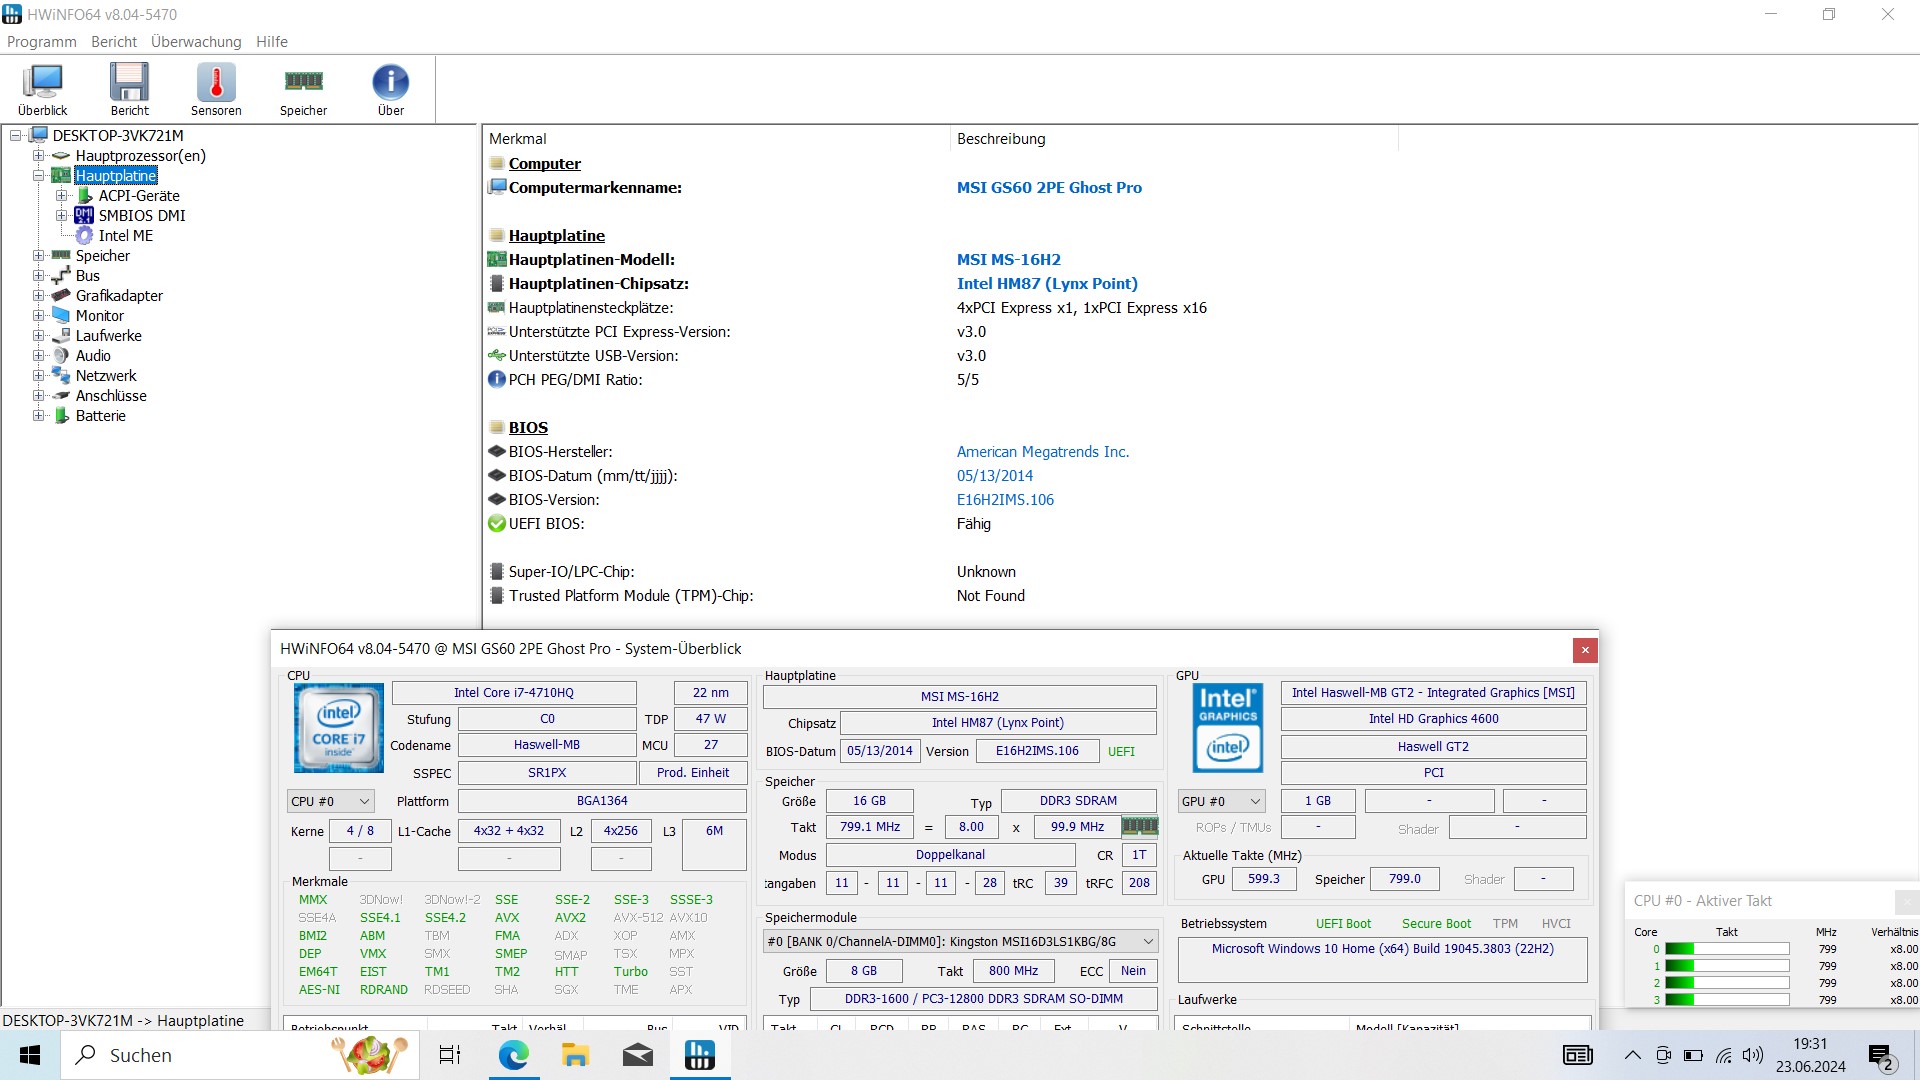The width and height of the screenshot is (1920, 1080).
Task: Select Intel ME tree item
Action: [125, 236]
